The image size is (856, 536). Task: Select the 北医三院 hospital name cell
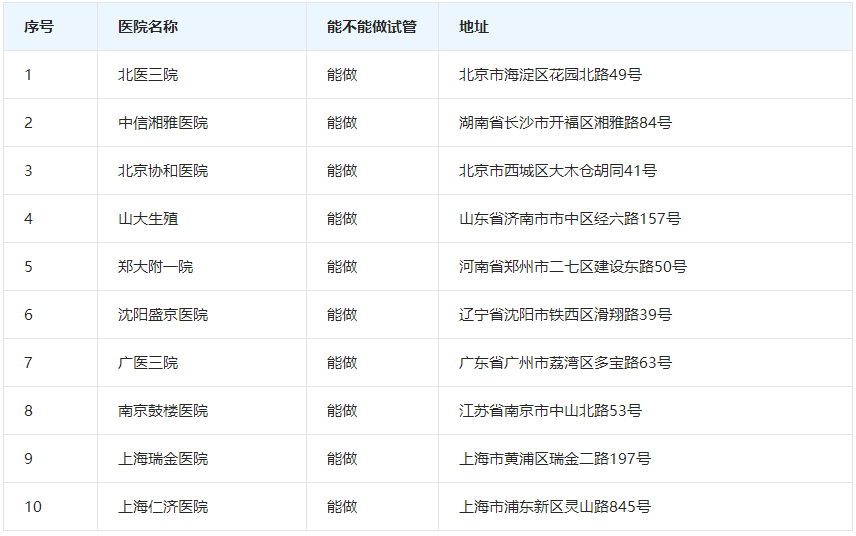[148, 75]
